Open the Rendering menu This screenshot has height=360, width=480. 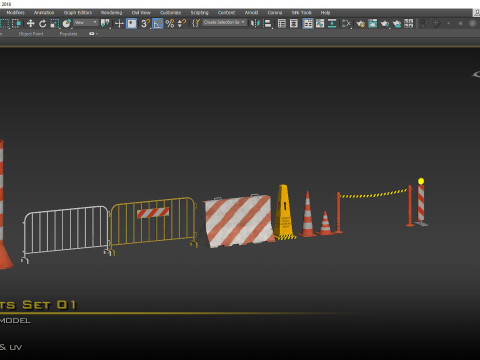(111, 13)
